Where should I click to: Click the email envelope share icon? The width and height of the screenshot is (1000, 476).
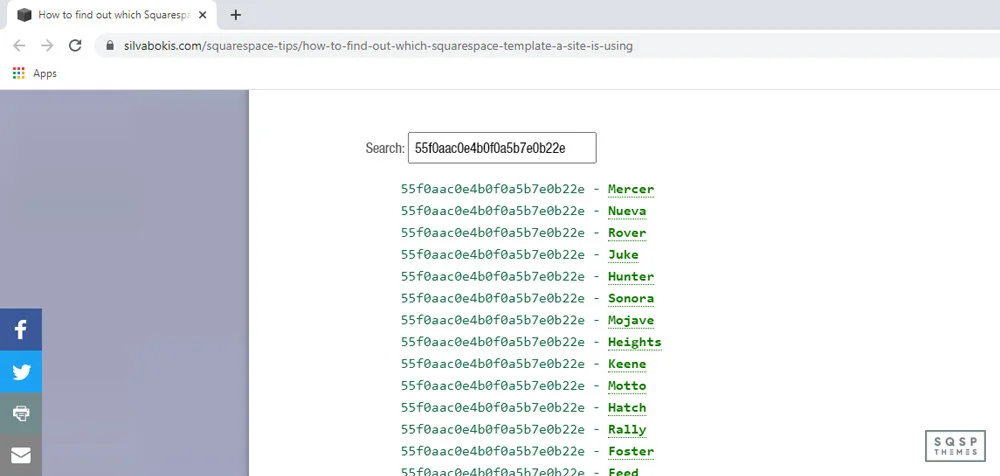tap(21, 455)
